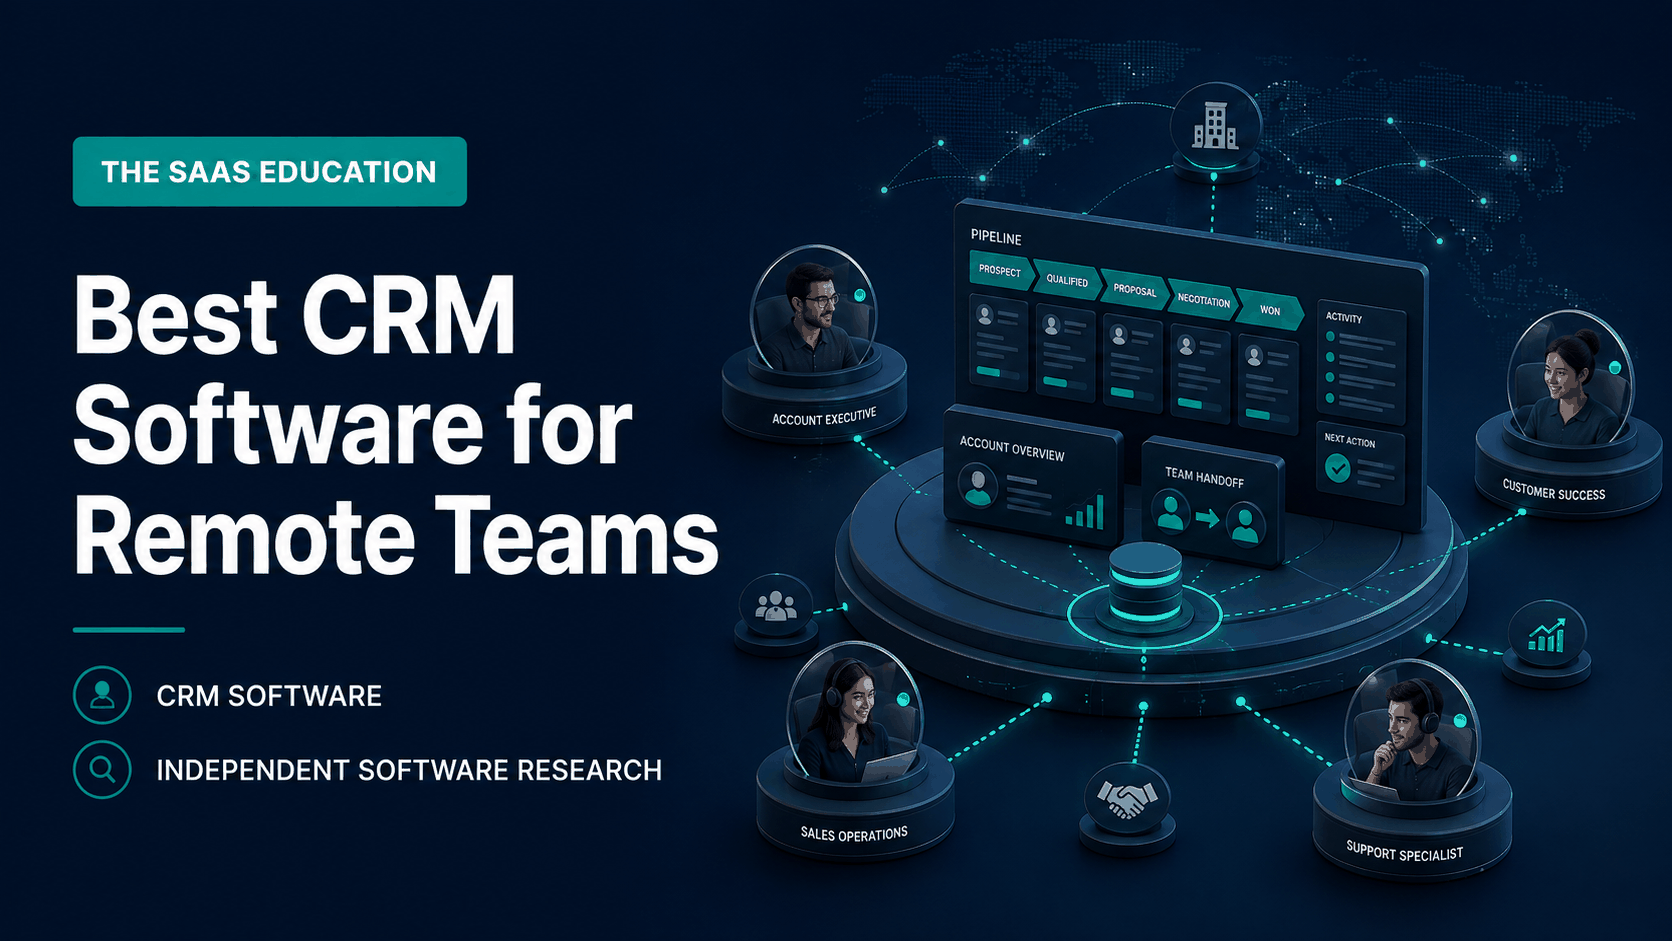
Task: Click the ACCOUNT EXECUTIVE label
Action: click(x=824, y=417)
